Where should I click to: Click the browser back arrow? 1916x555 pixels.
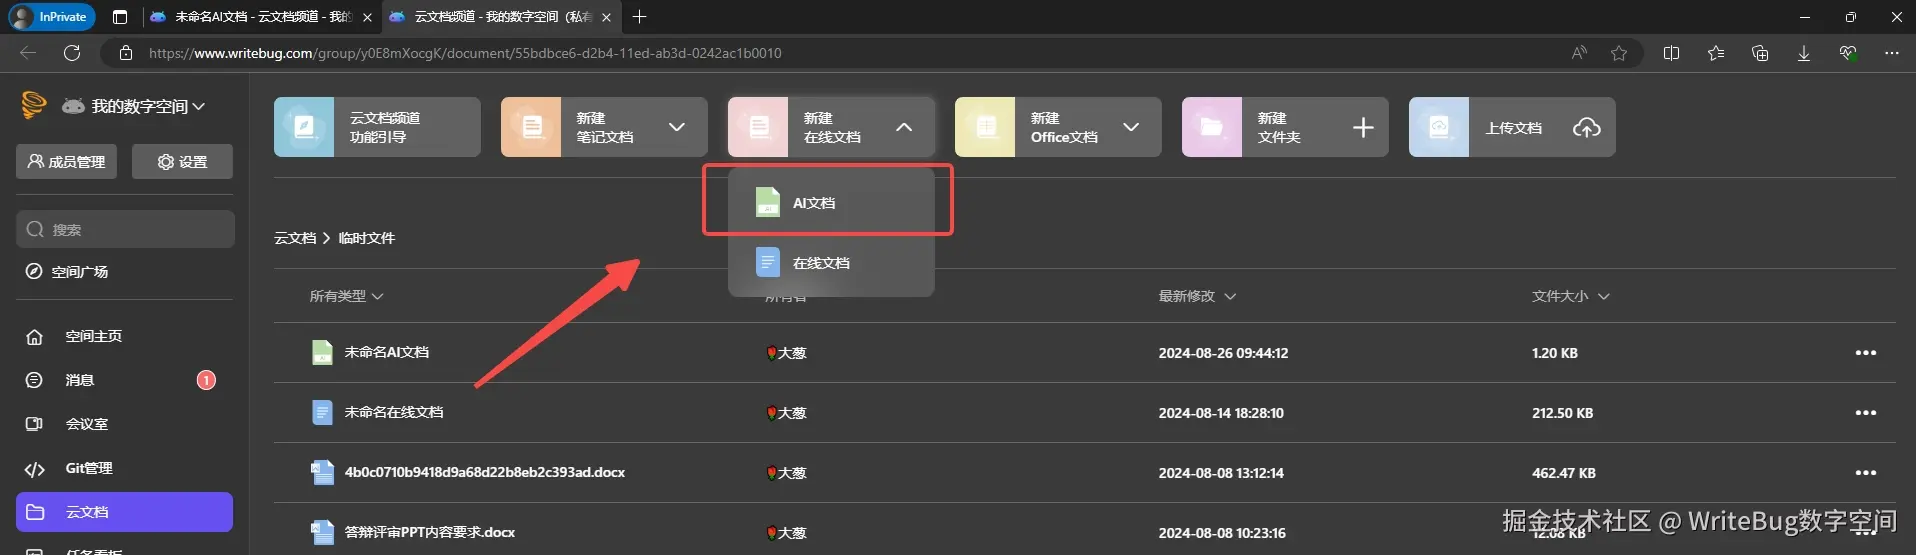click(x=28, y=53)
